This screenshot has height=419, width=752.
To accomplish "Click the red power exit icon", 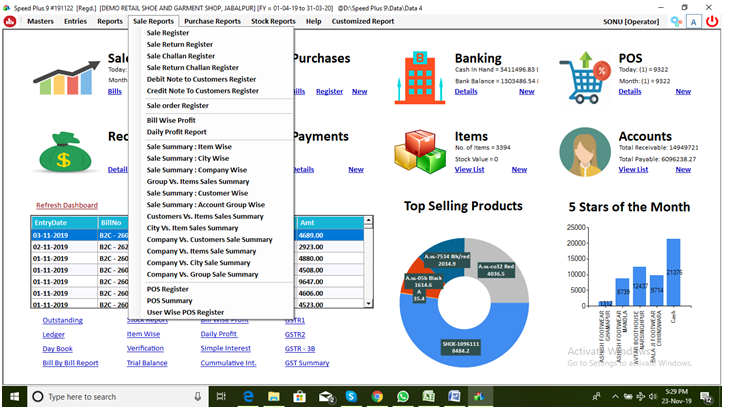I will (x=712, y=21).
